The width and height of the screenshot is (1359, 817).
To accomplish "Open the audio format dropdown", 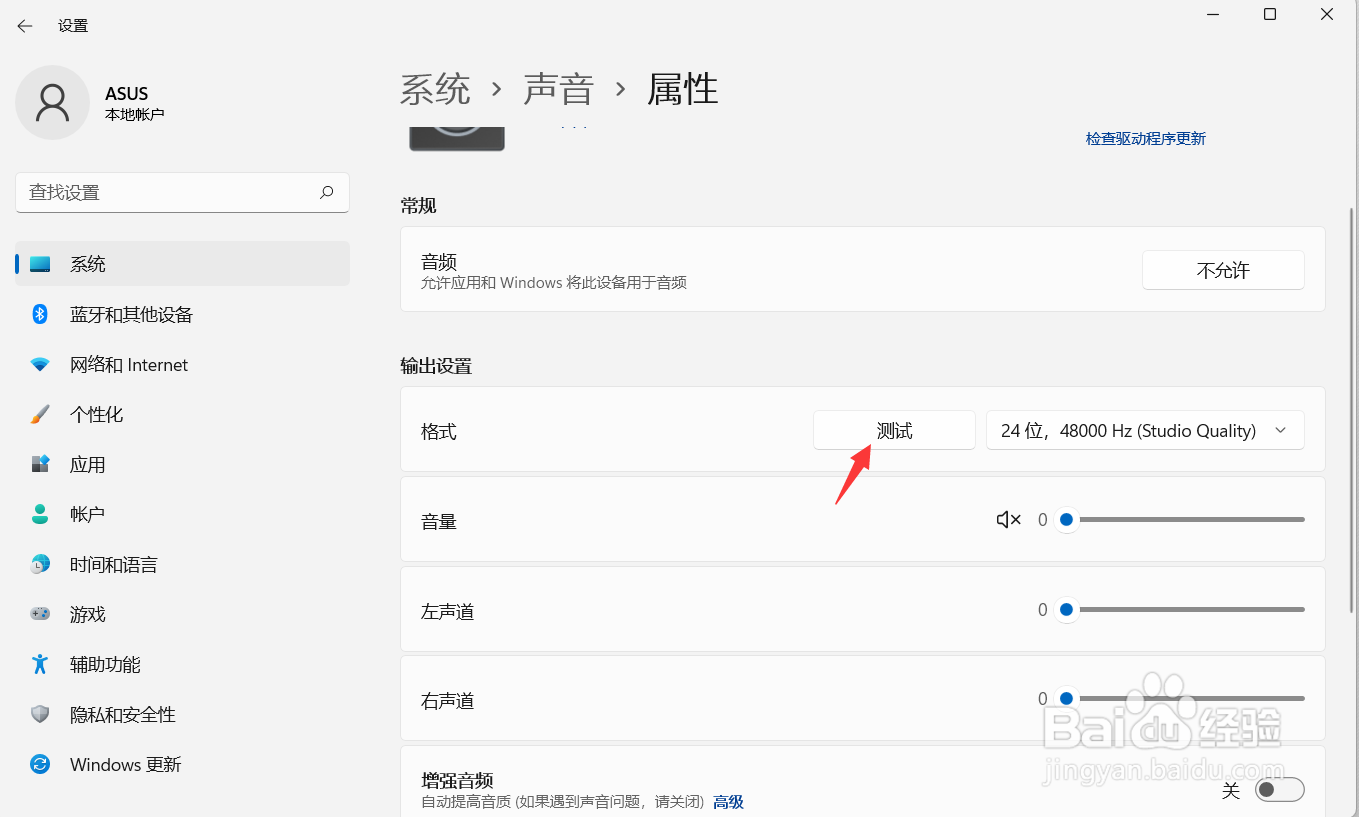I will 1145,430.
